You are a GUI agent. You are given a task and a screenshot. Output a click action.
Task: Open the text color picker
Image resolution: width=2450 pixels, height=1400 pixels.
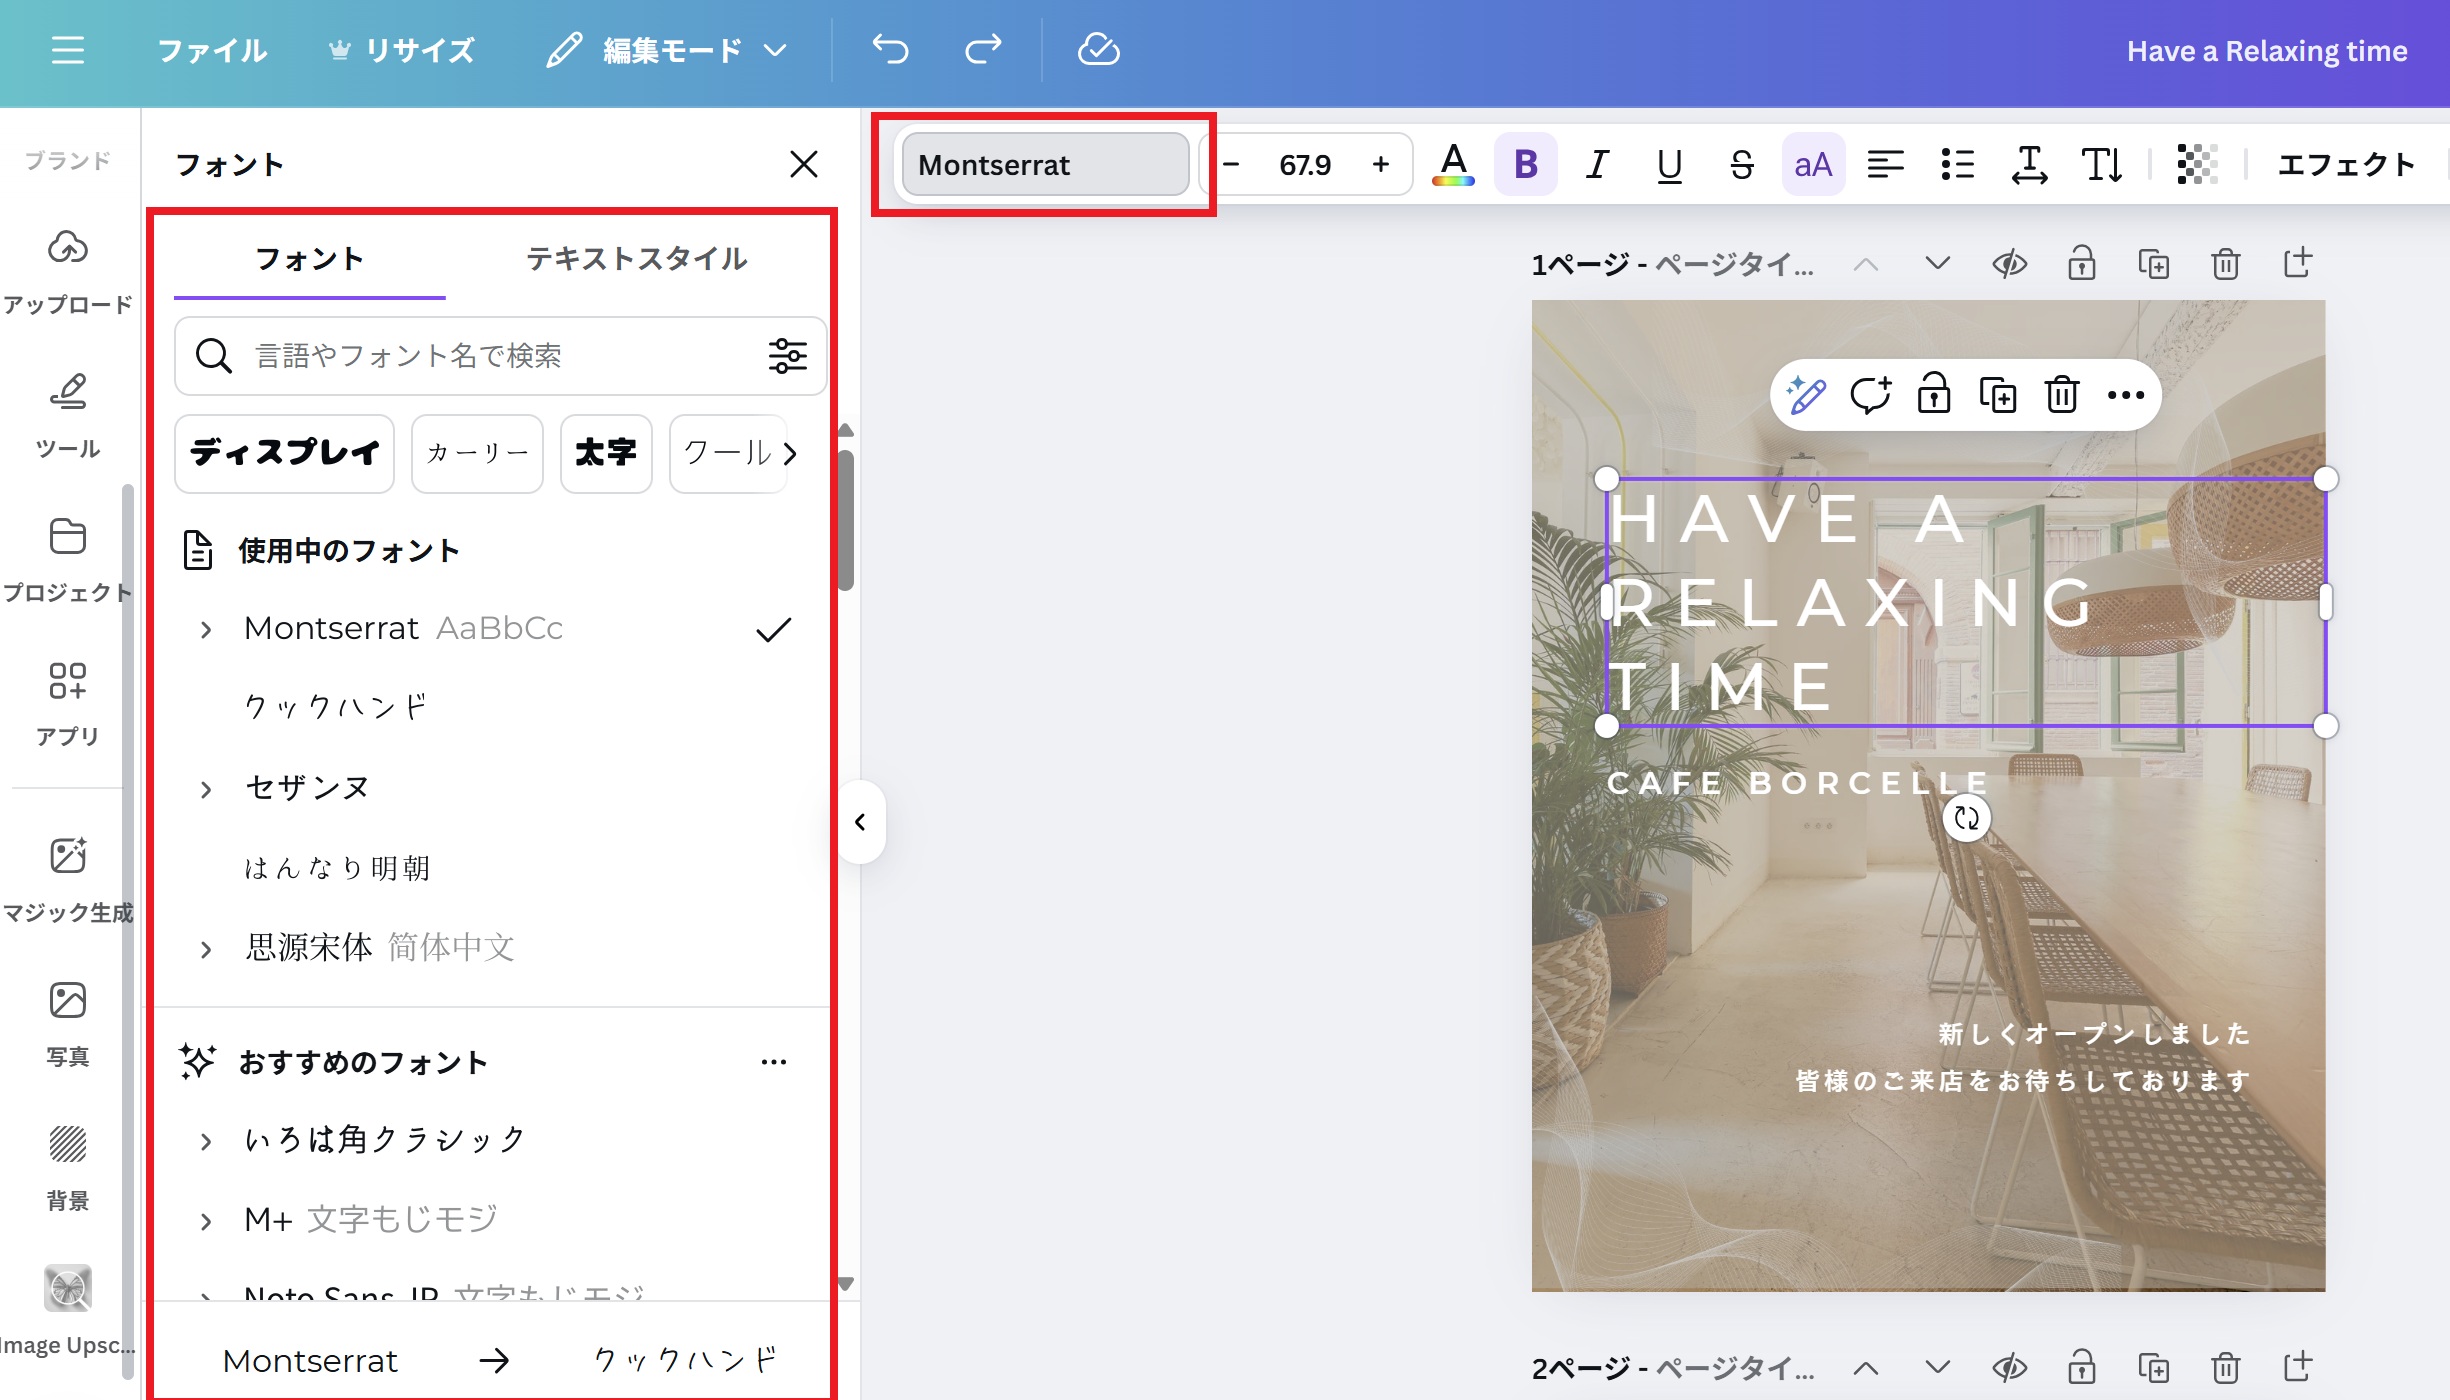1453,165
